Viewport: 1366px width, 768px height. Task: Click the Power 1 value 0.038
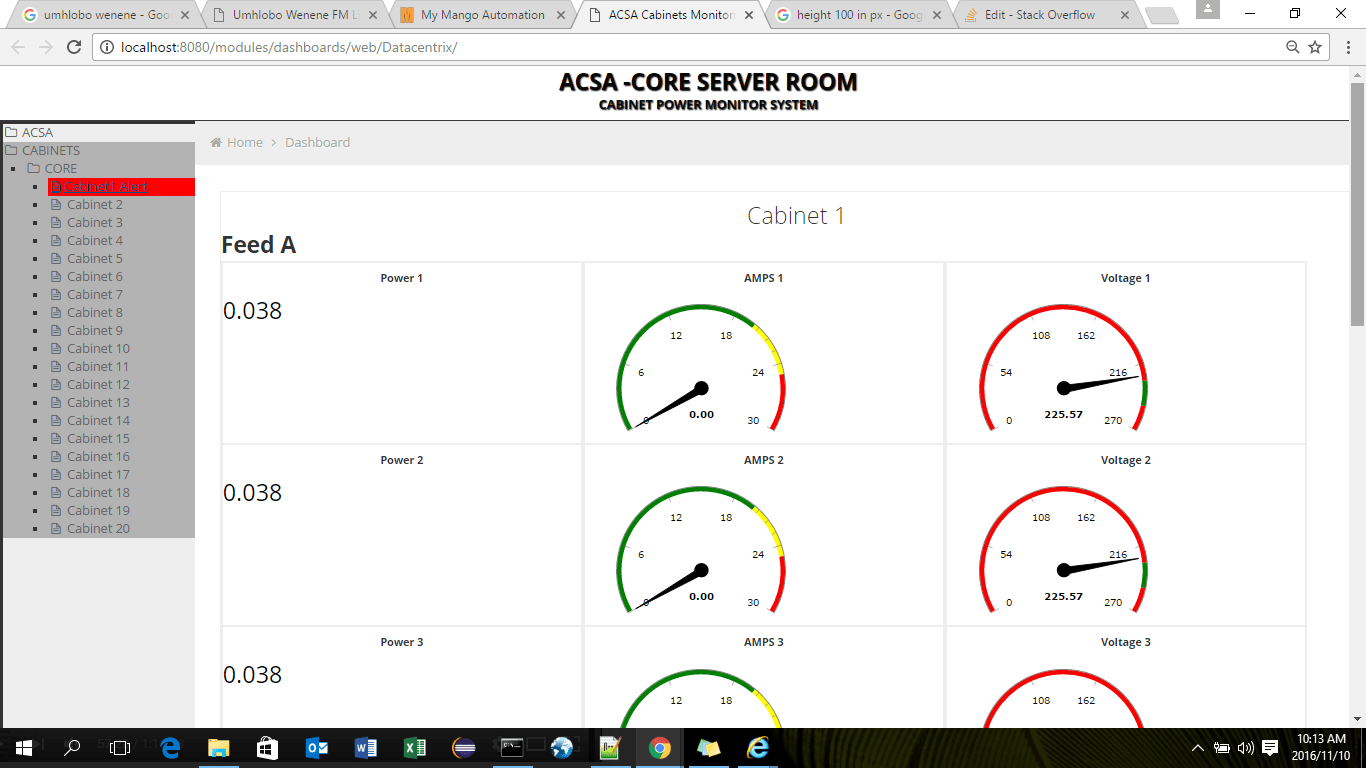(x=253, y=311)
